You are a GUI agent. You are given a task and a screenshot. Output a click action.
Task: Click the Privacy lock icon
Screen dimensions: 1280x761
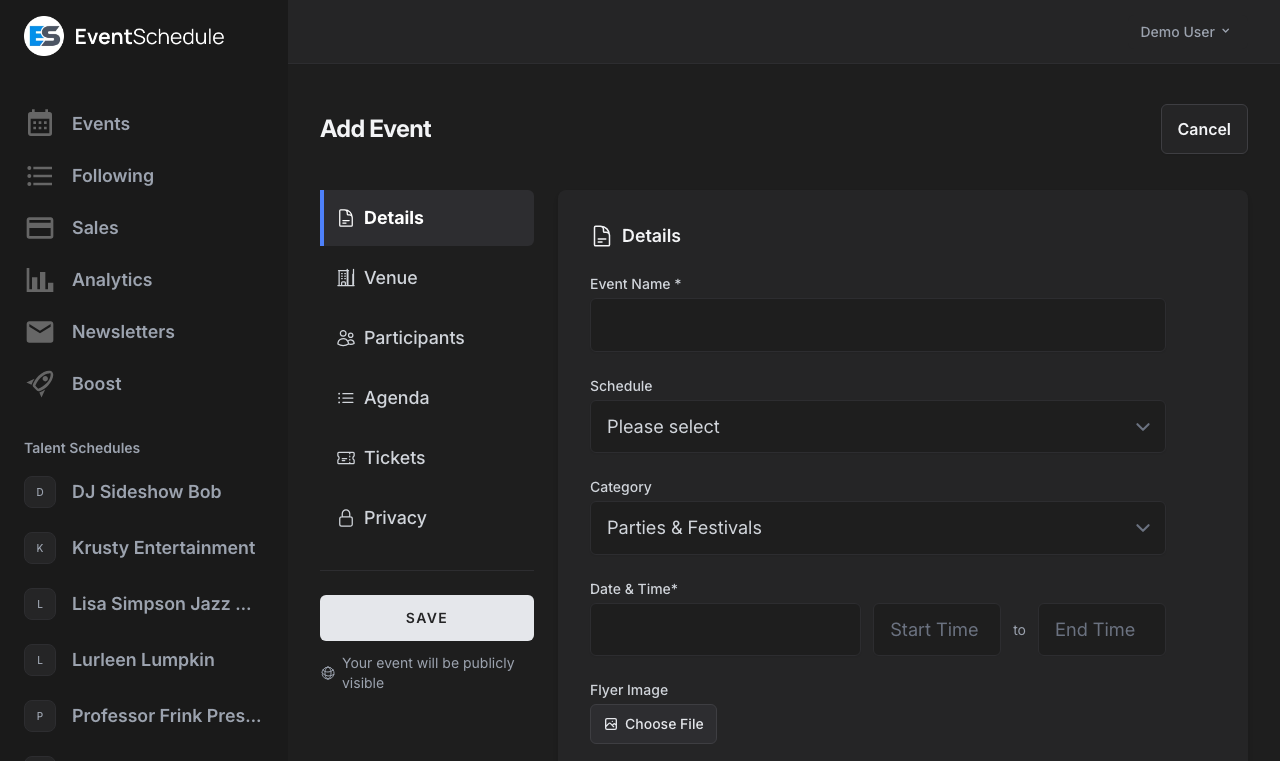click(346, 517)
